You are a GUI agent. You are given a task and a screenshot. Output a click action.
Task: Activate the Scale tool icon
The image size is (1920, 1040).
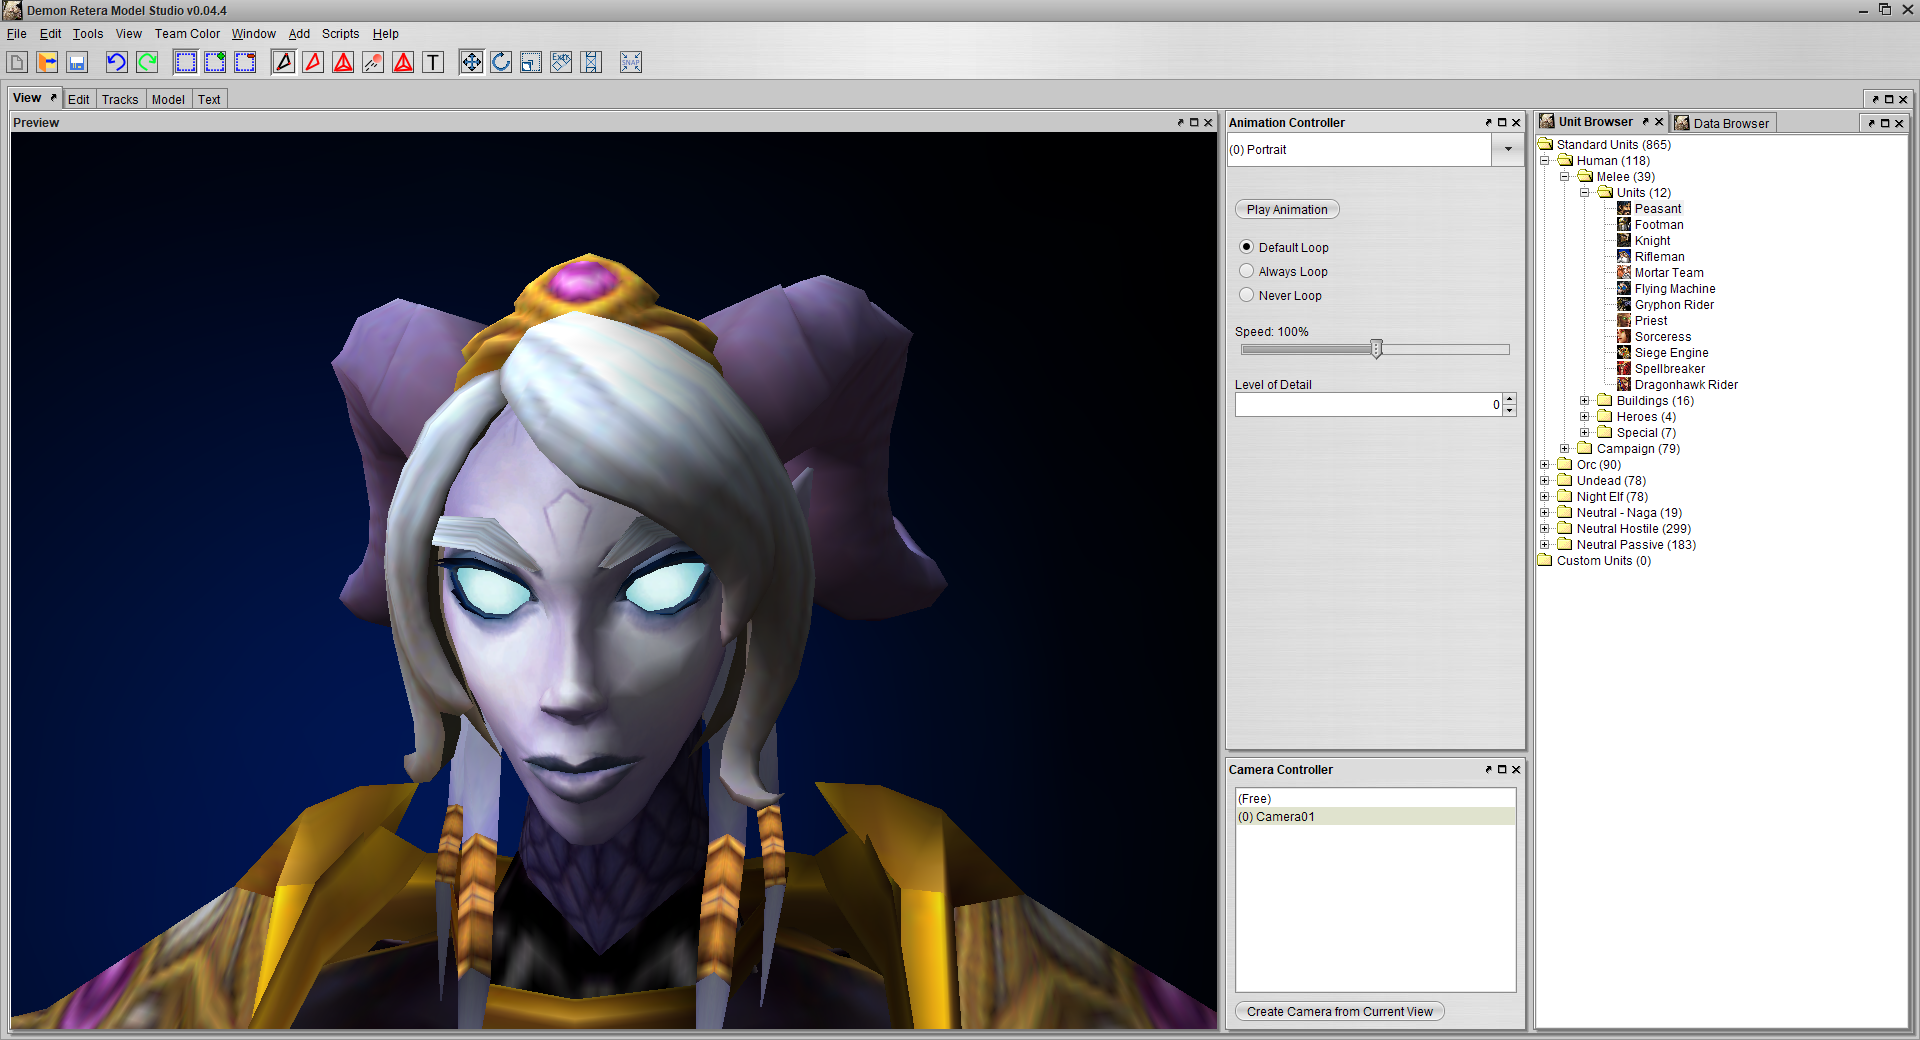click(531, 62)
